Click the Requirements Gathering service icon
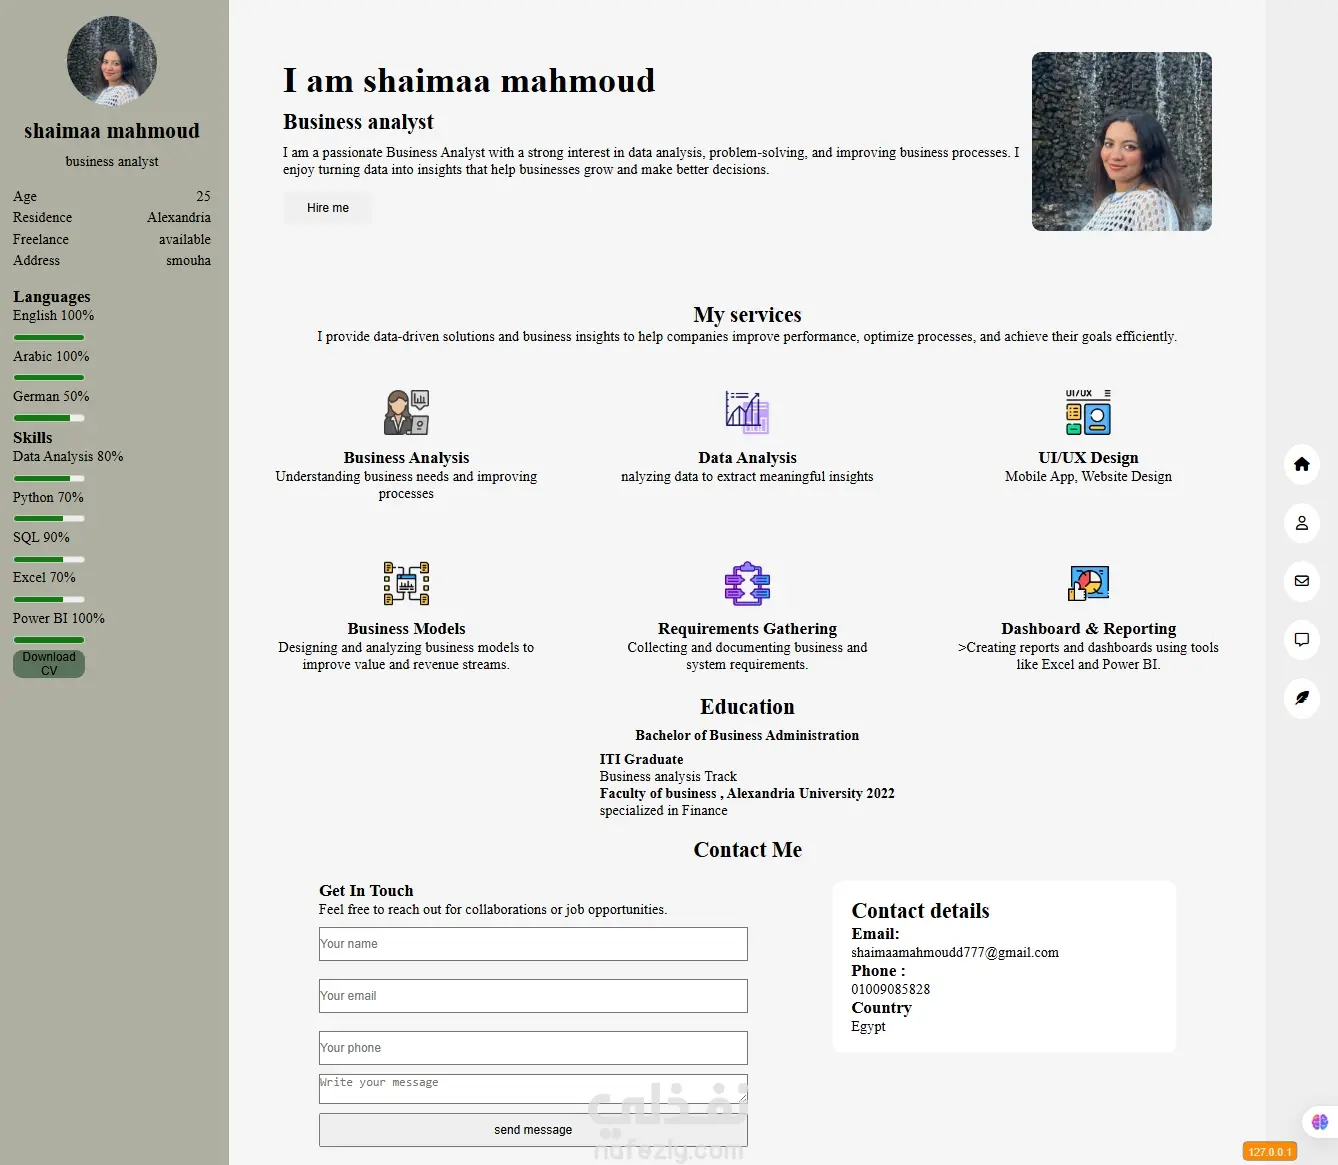 pyautogui.click(x=747, y=583)
